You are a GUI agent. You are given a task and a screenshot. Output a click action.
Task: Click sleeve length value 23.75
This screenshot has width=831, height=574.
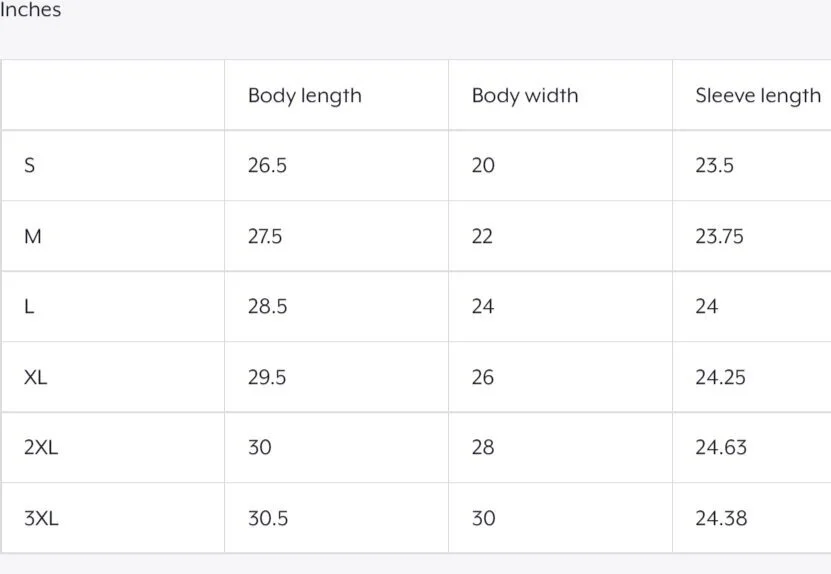tap(719, 237)
